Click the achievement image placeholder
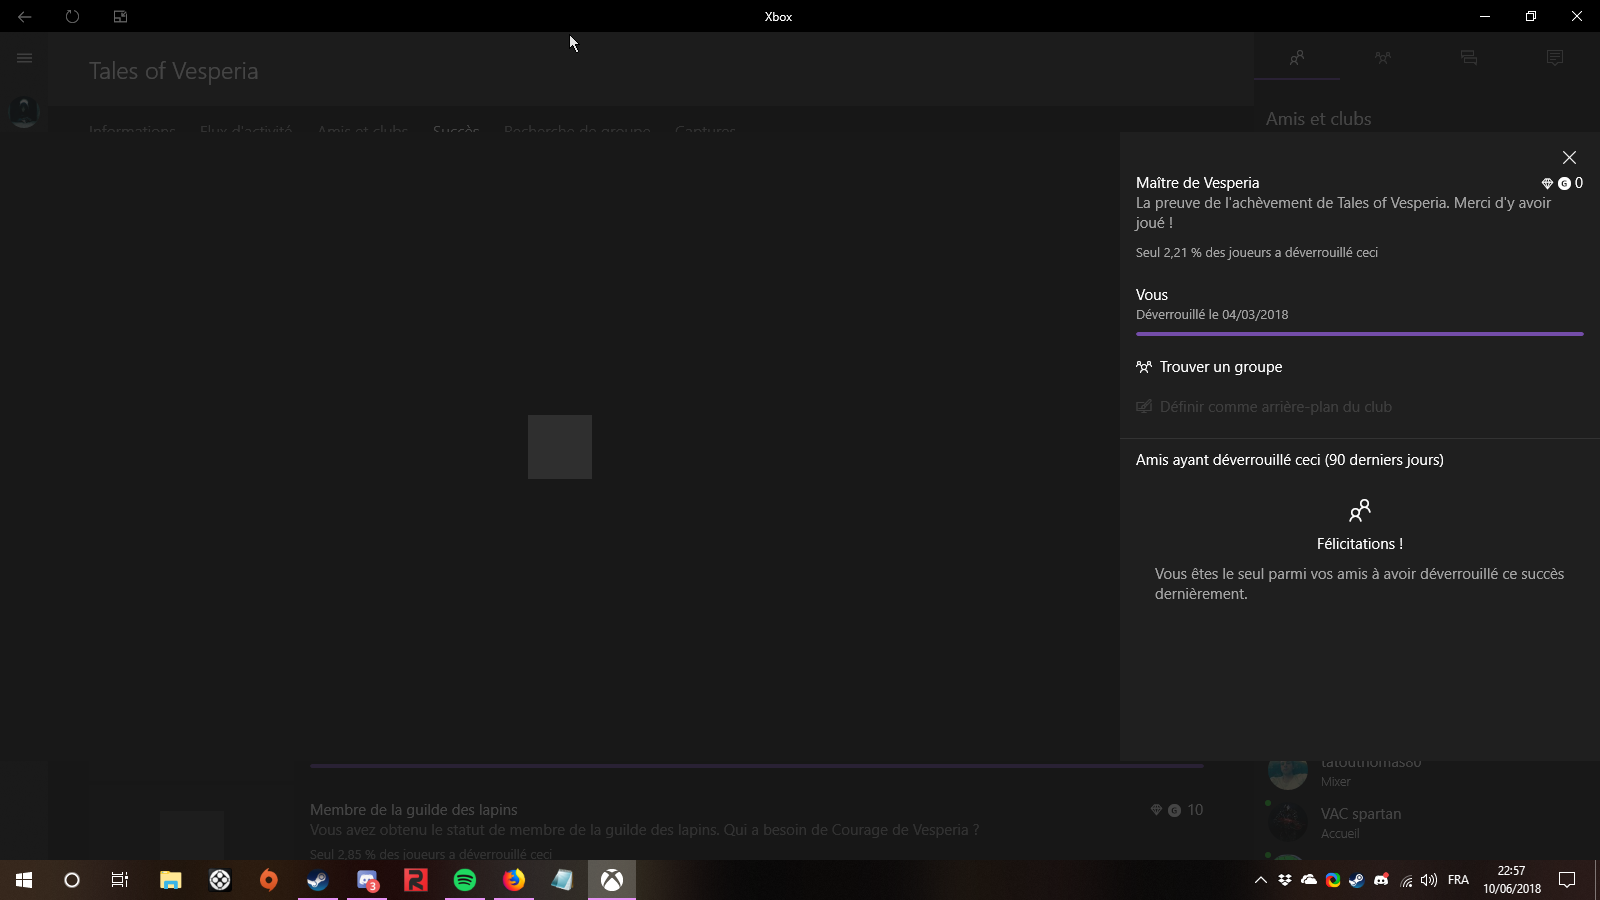The image size is (1600, 900). click(560, 447)
